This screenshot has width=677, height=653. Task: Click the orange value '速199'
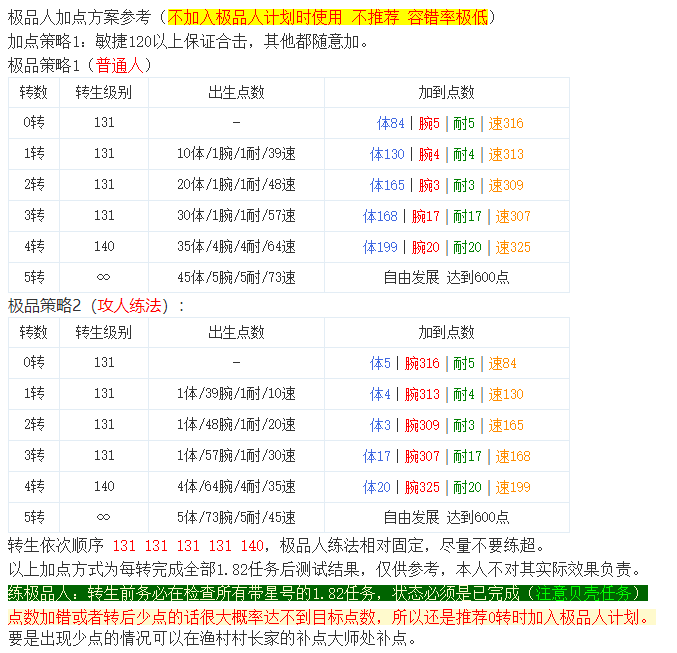pyautogui.click(x=512, y=487)
